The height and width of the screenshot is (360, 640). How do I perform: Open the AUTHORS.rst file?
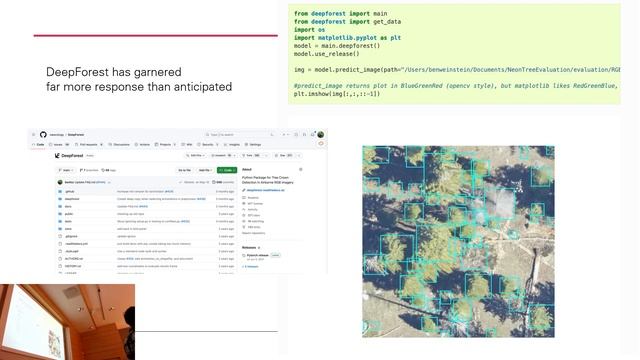[x=74, y=259]
